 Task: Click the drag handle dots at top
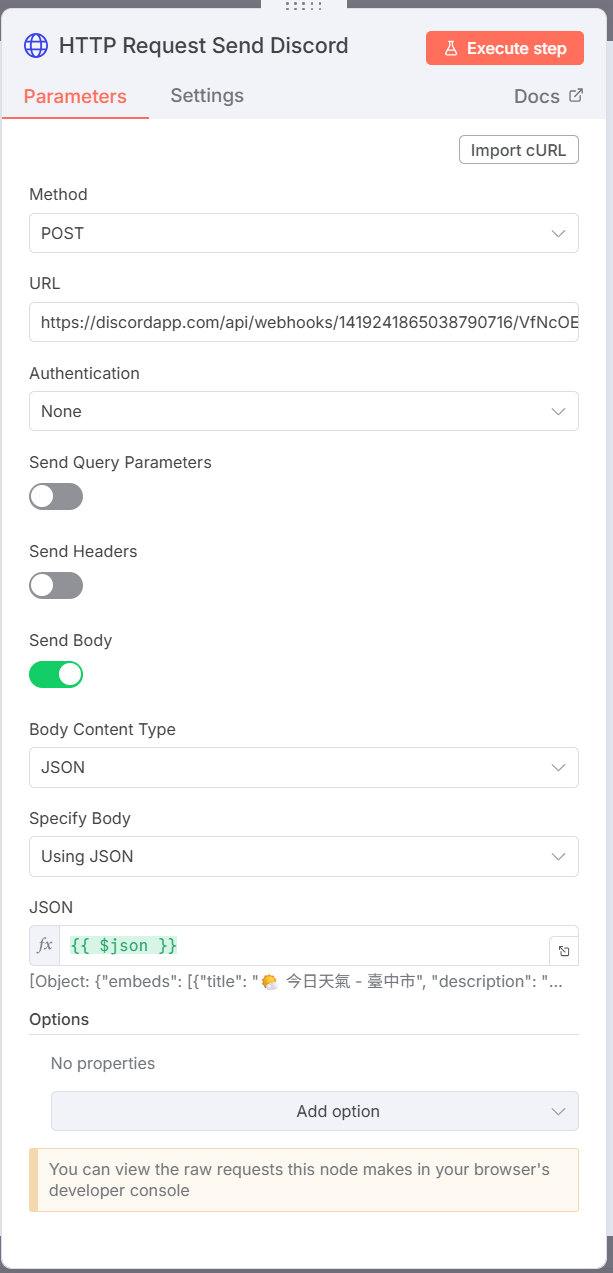pos(304,6)
